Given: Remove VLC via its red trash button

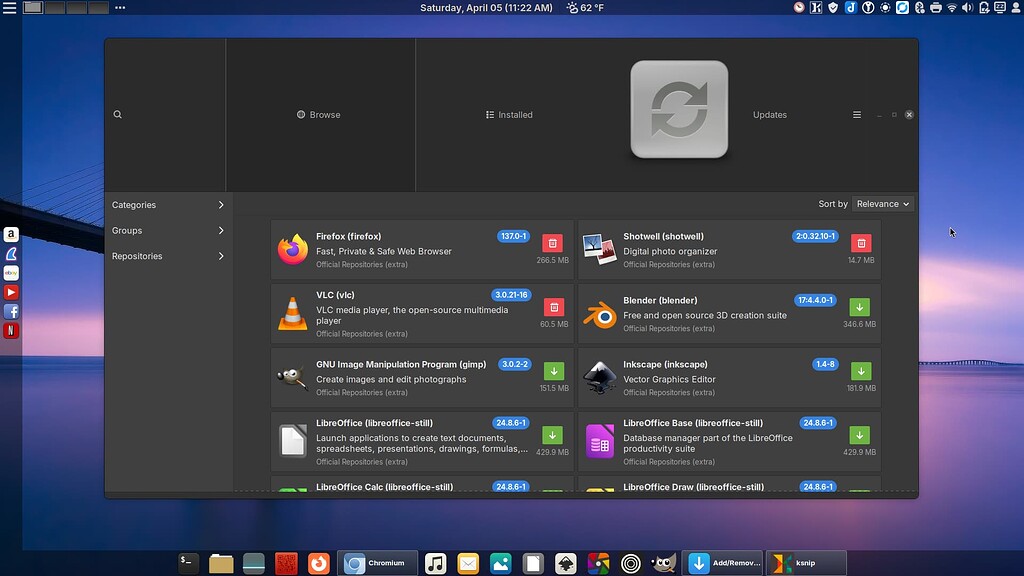Looking at the screenshot, I should (x=553, y=307).
